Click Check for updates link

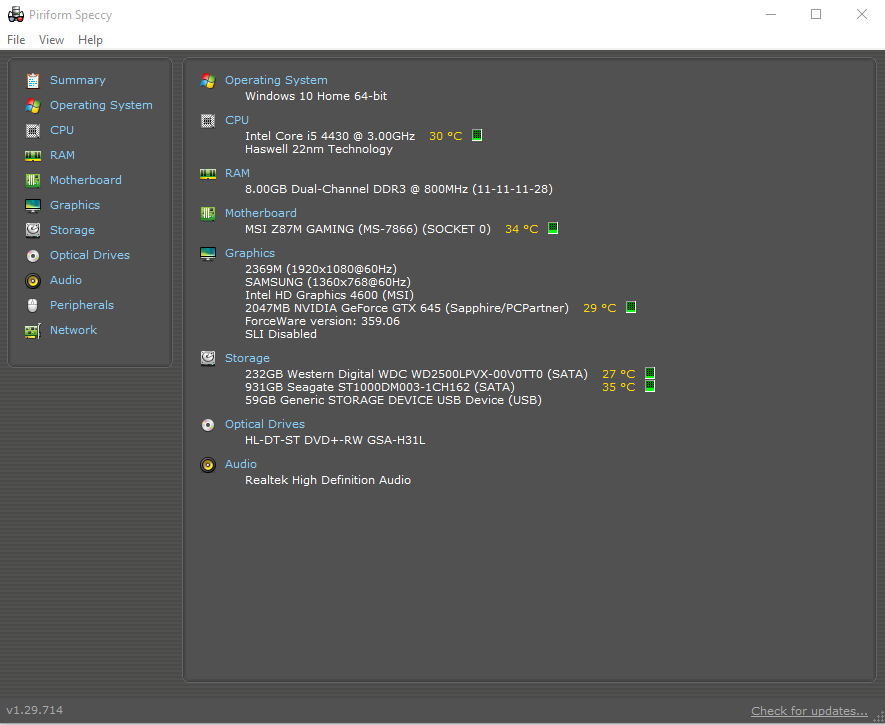[x=809, y=711]
